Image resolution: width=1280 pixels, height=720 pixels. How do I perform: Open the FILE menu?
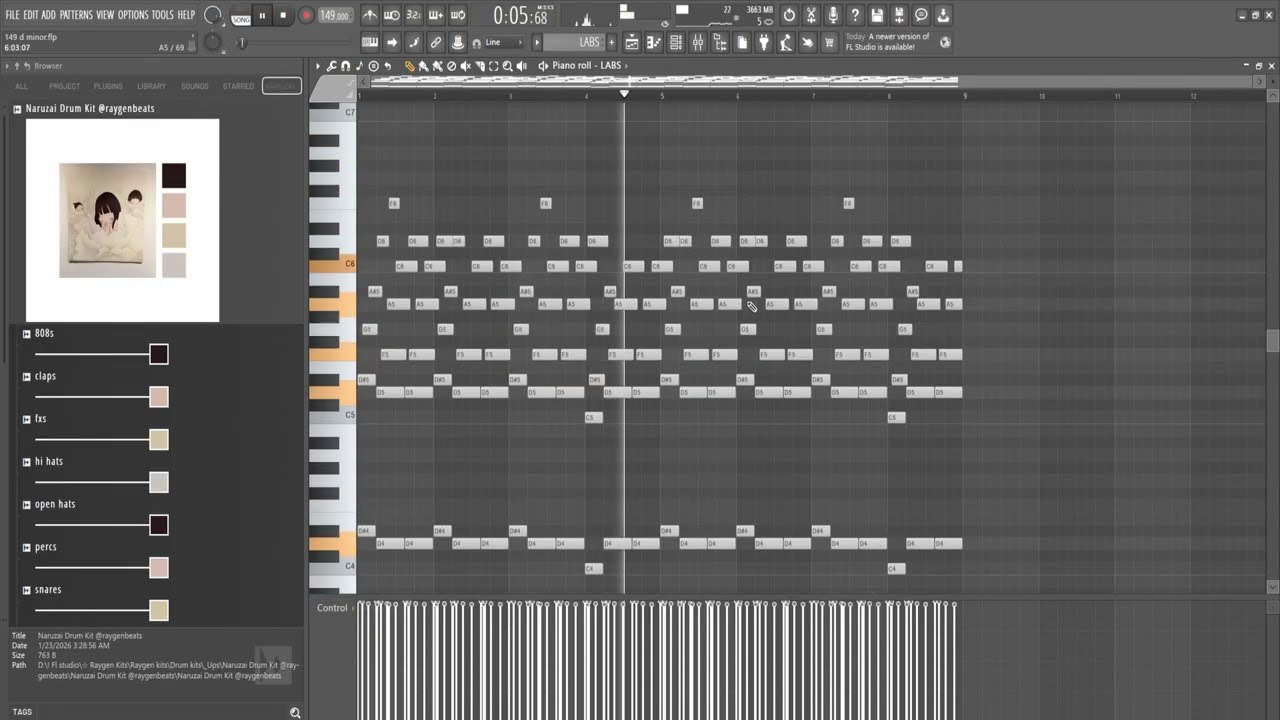(13, 15)
